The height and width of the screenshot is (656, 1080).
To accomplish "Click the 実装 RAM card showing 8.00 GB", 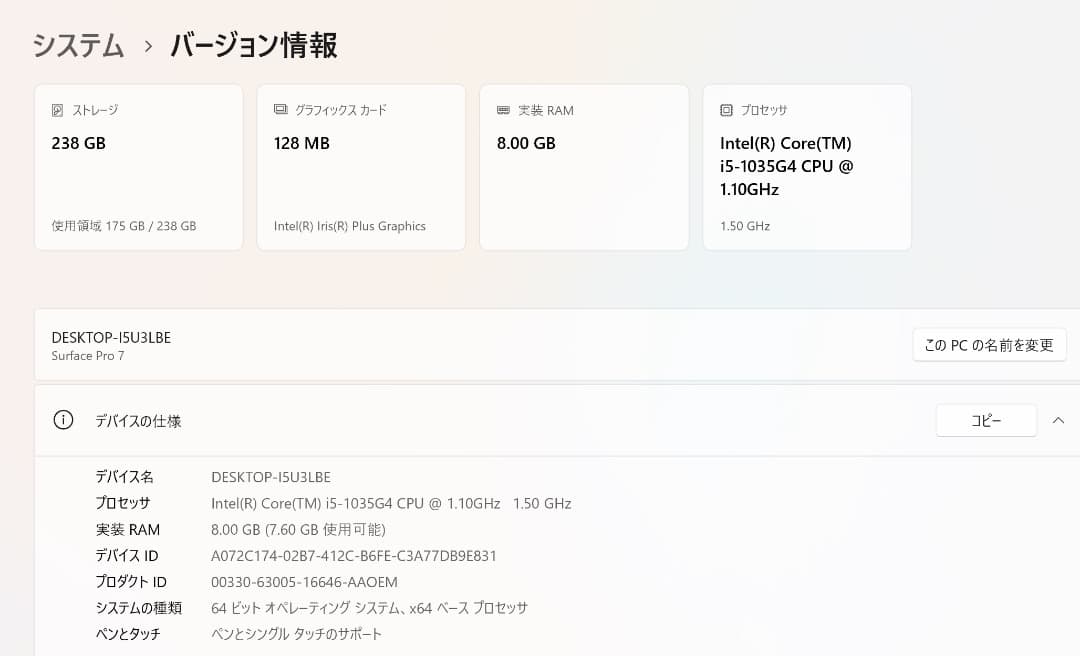I will point(584,167).
